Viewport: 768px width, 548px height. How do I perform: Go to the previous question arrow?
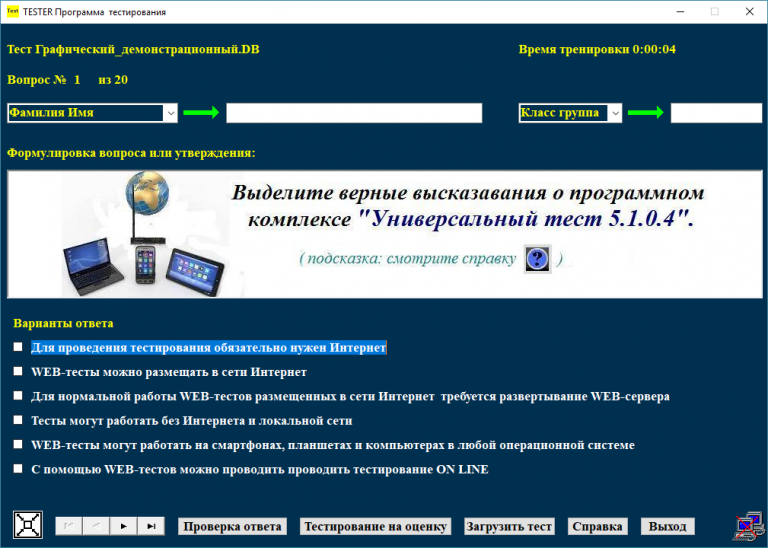tap(96, 526)
